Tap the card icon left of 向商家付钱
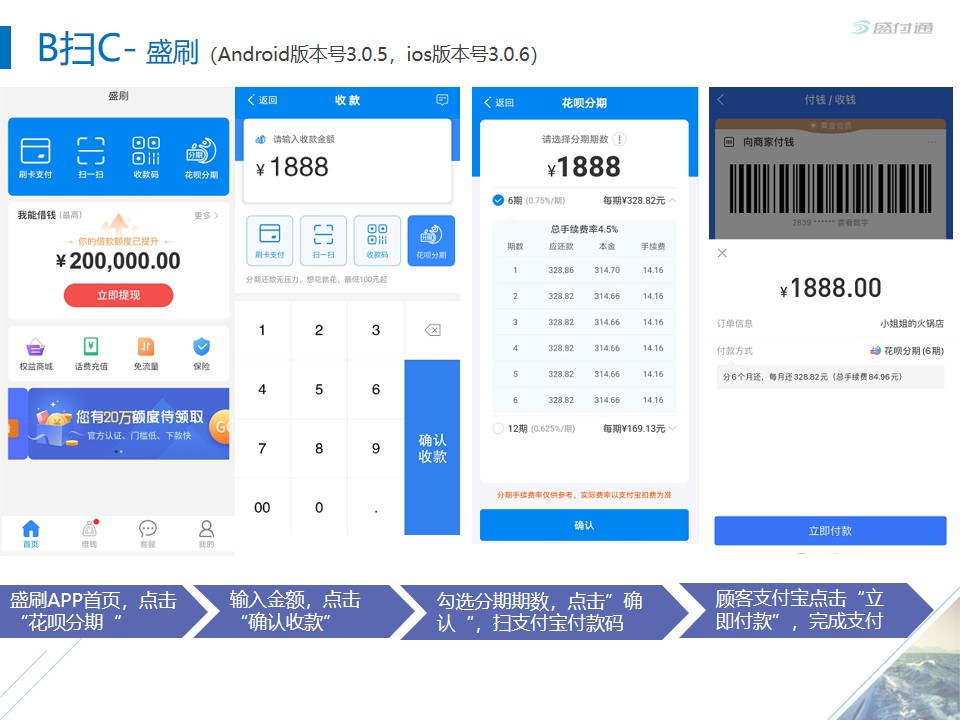This screenshot has width=960, height=720. click(x=729, y=142)
